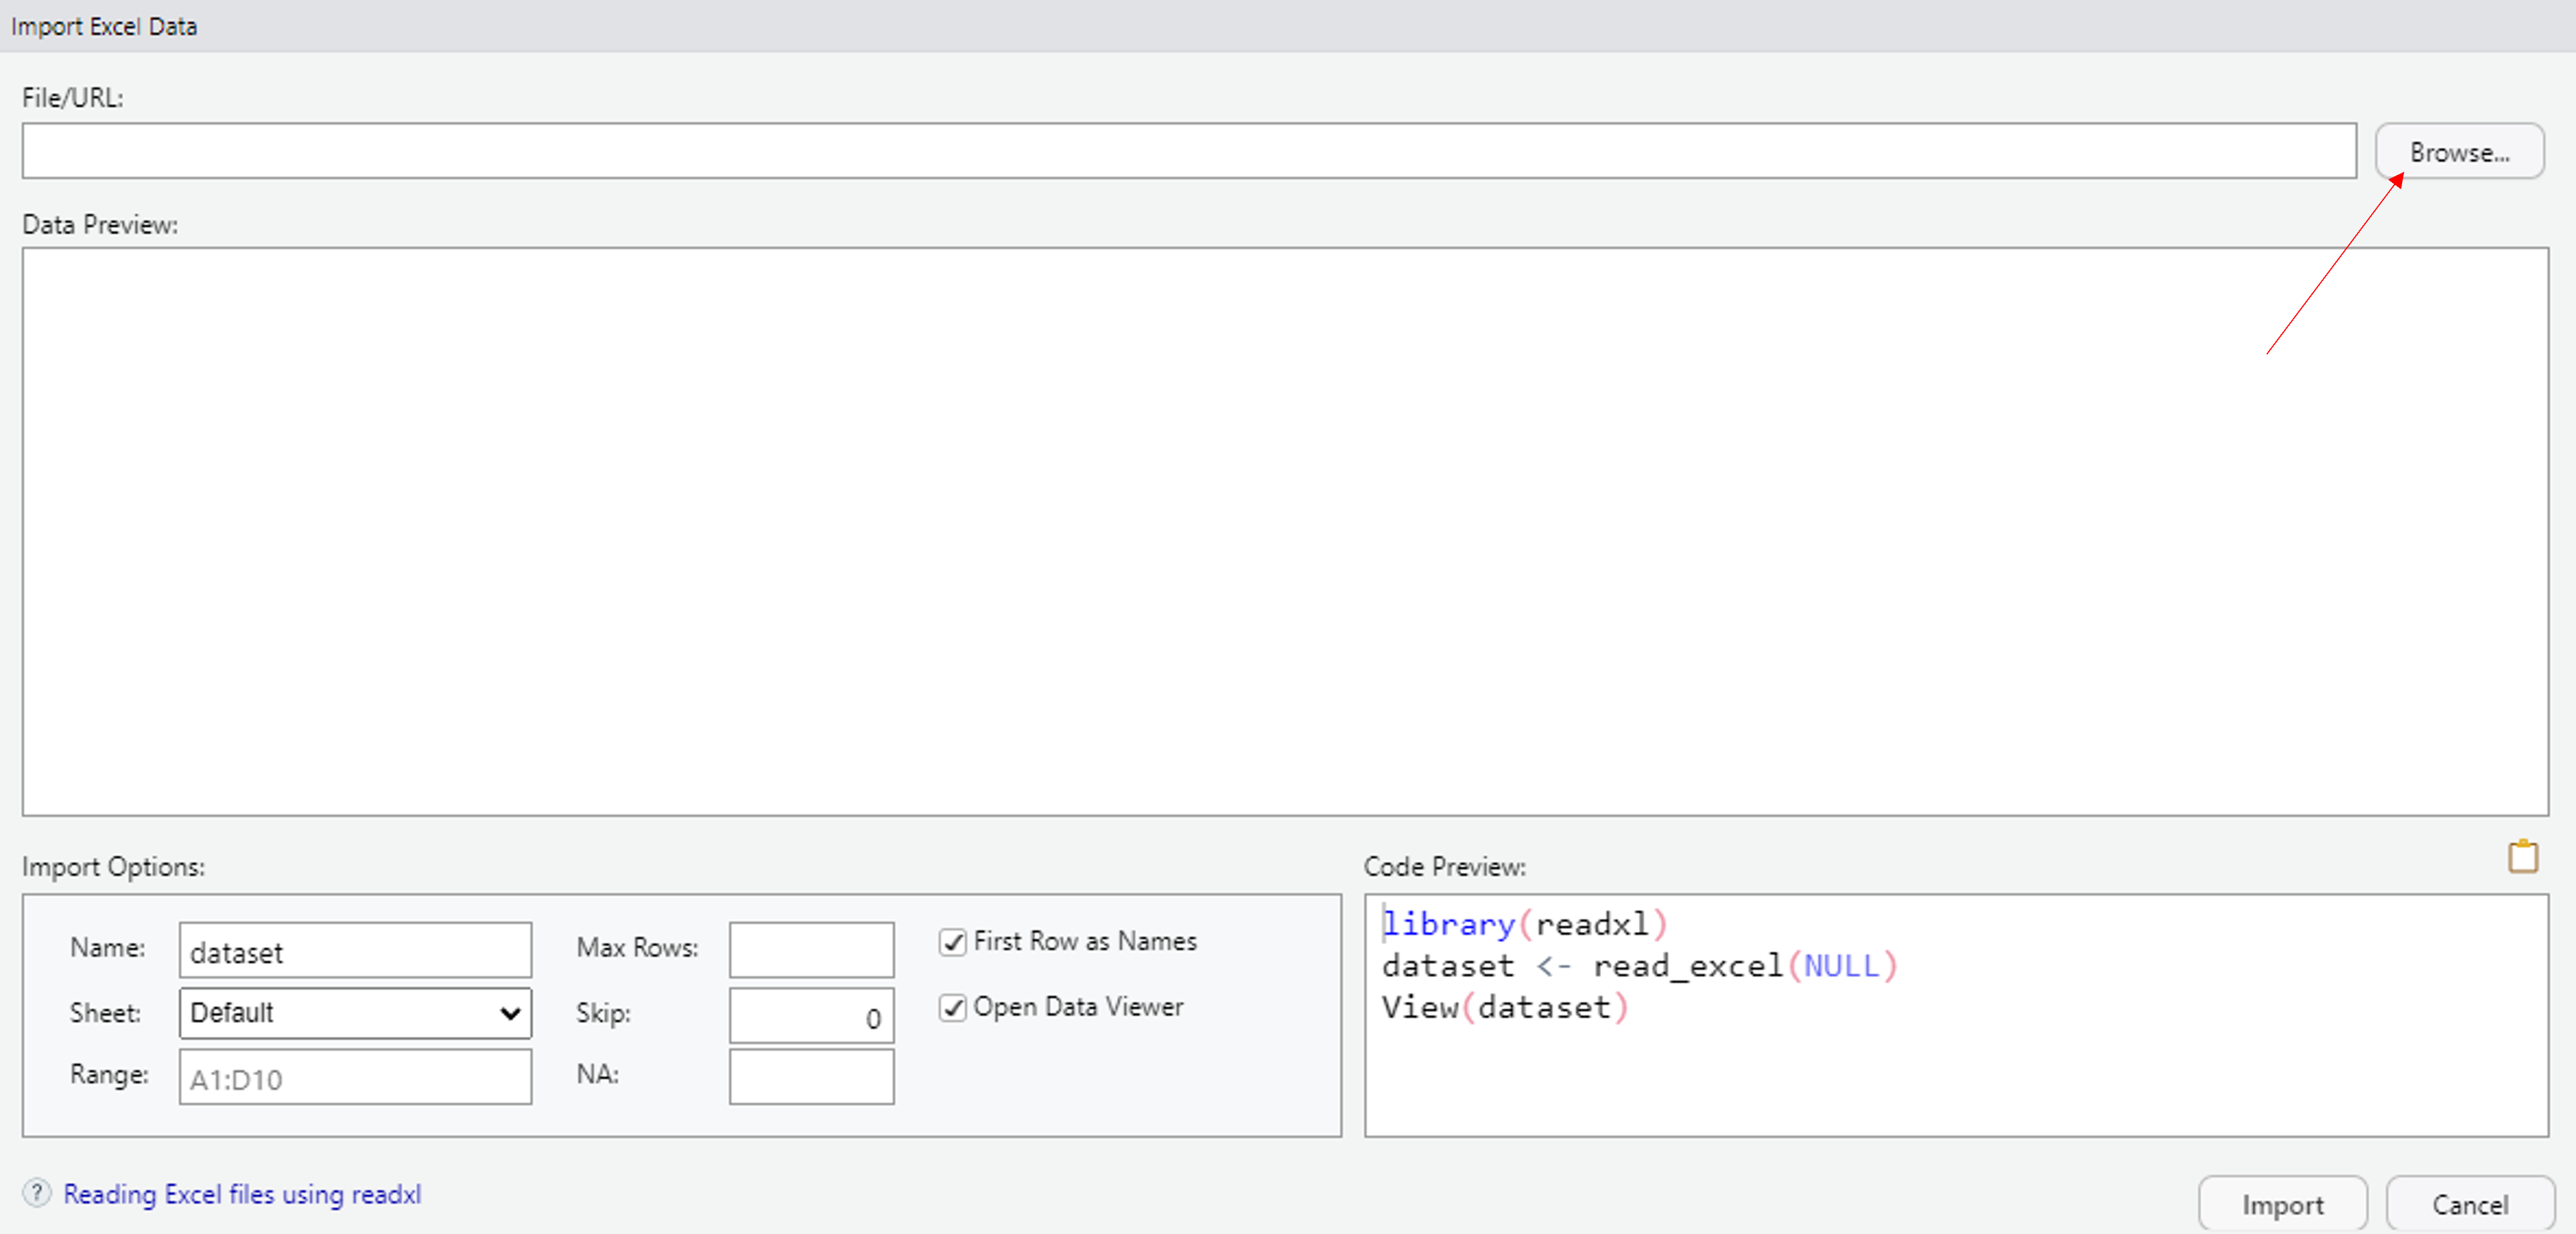Click the Range field with A1:D10 placeholder
Viewport: 2576px width, 1234px height.
click(355, 1077)
